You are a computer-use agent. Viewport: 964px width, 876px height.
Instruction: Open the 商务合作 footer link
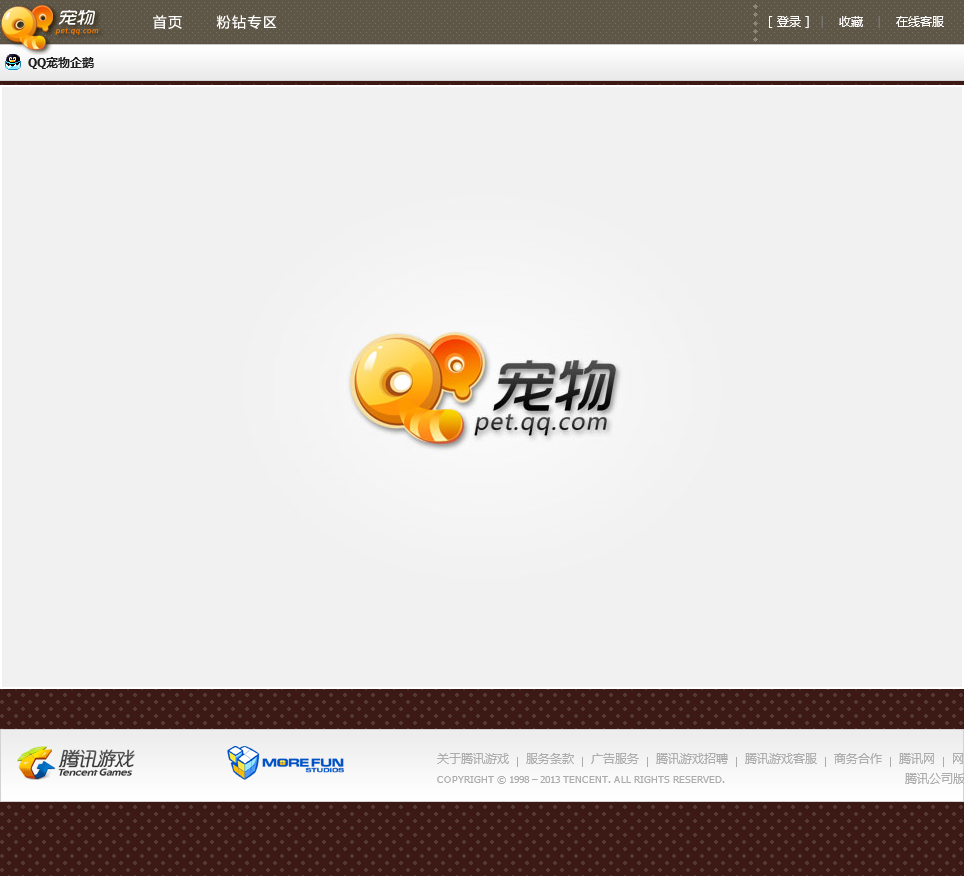pos(858,759)
